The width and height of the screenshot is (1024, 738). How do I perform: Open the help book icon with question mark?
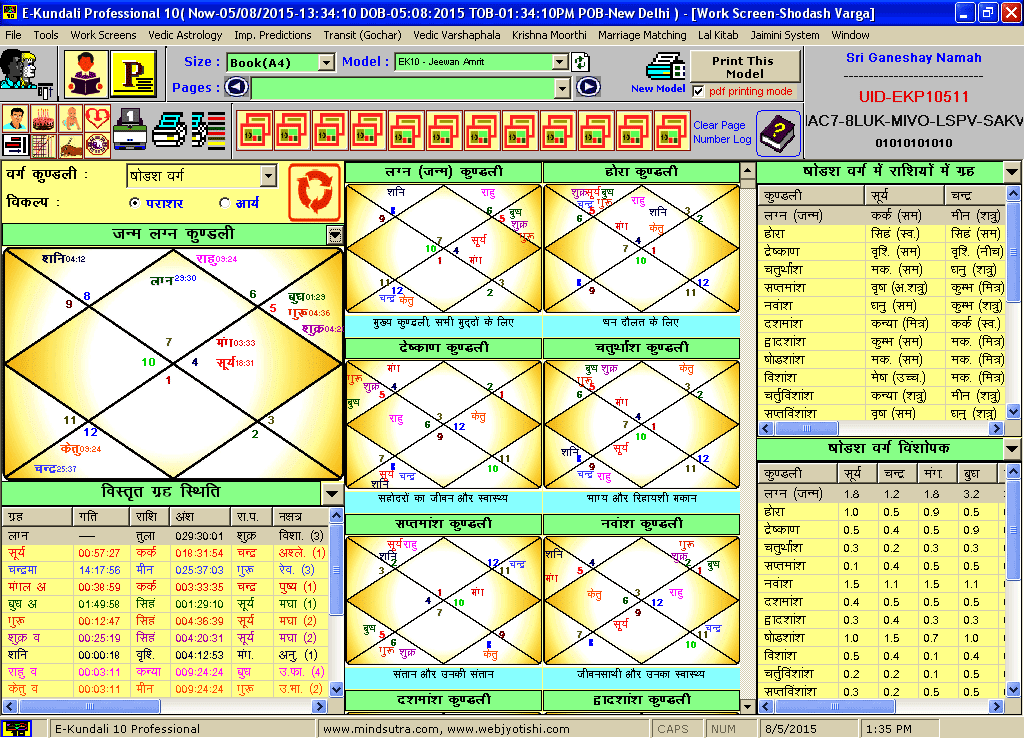coord(778,133)
